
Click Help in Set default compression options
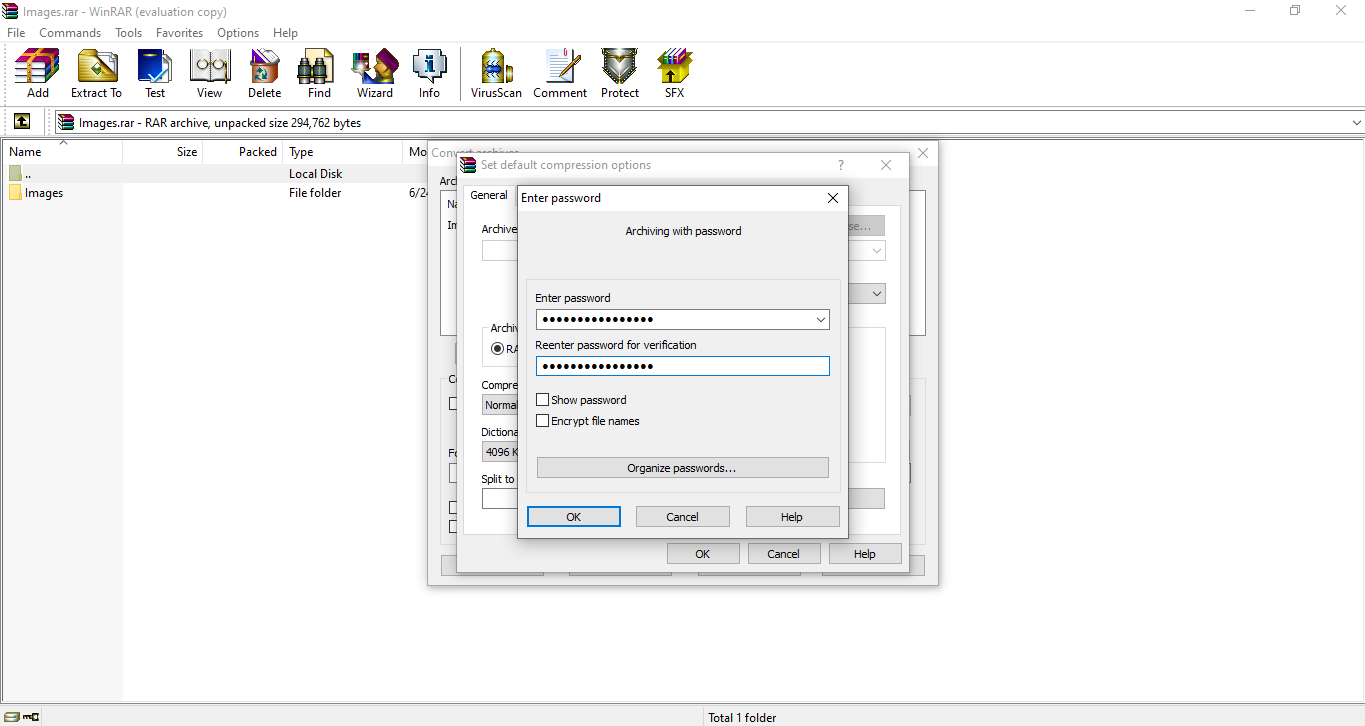pos(865,554)
